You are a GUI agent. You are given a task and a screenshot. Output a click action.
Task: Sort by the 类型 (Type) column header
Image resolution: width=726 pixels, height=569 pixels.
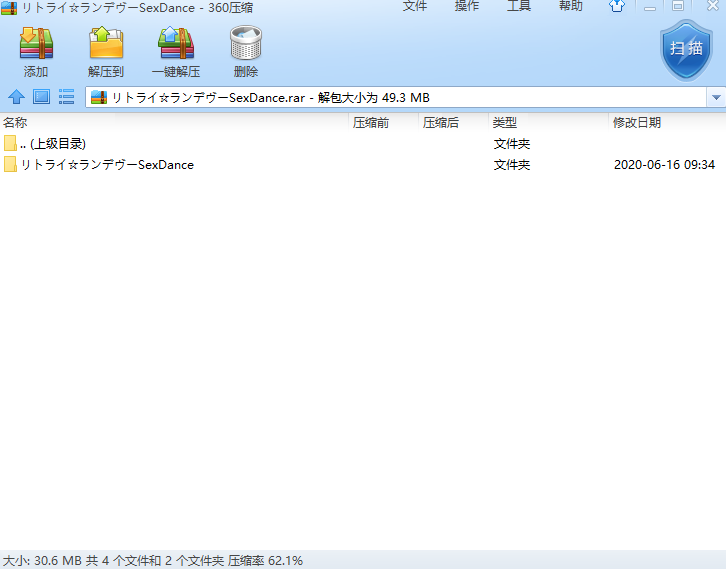point(505,123)
